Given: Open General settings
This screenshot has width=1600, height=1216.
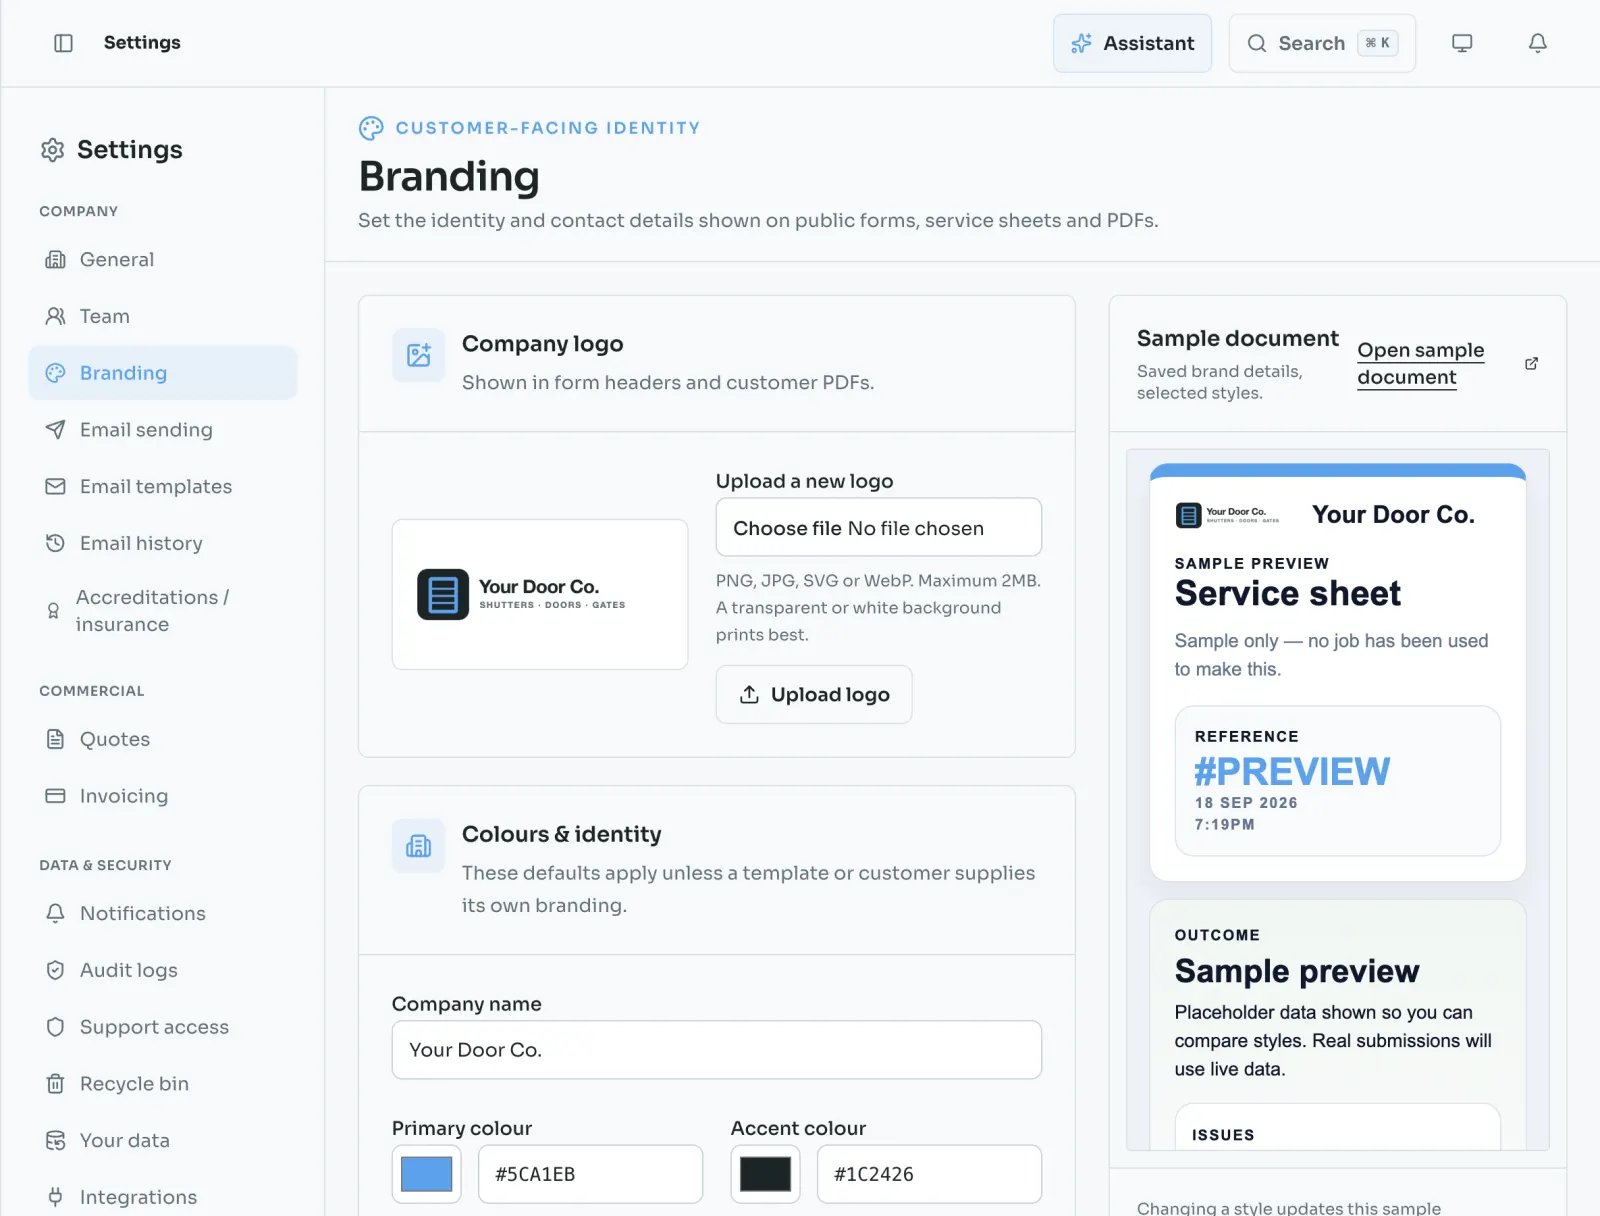Looking at the screenshot, I should point(163,260).
